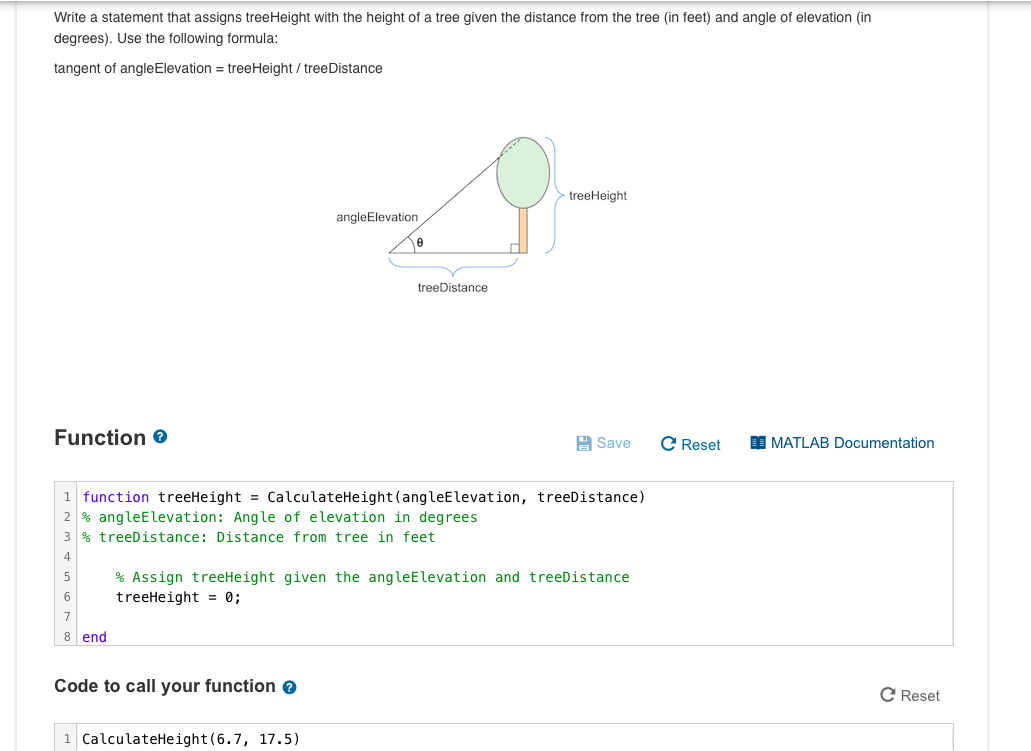1031x751 pixels.
Task: Click the help icon next to the Function heading
Action: click(160, 436)
